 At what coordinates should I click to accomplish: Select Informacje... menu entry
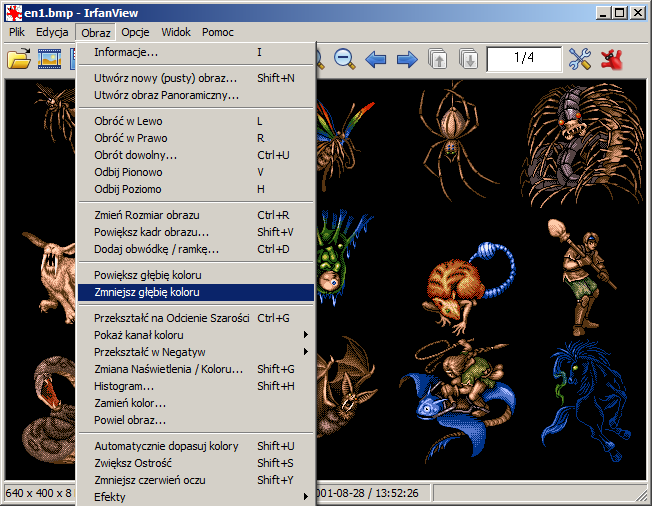point(196,52)
